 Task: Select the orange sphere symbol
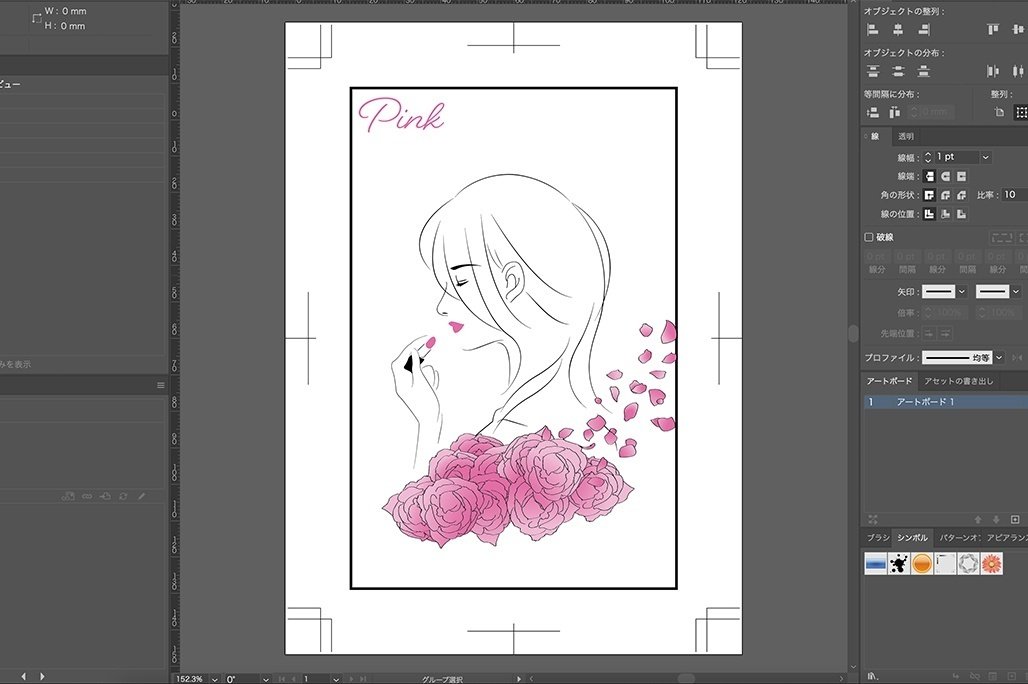[922, 563]
